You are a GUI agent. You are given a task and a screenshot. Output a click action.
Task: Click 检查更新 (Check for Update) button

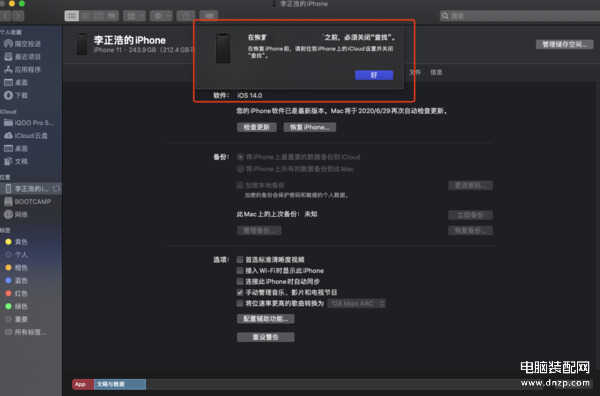(257, 127)
